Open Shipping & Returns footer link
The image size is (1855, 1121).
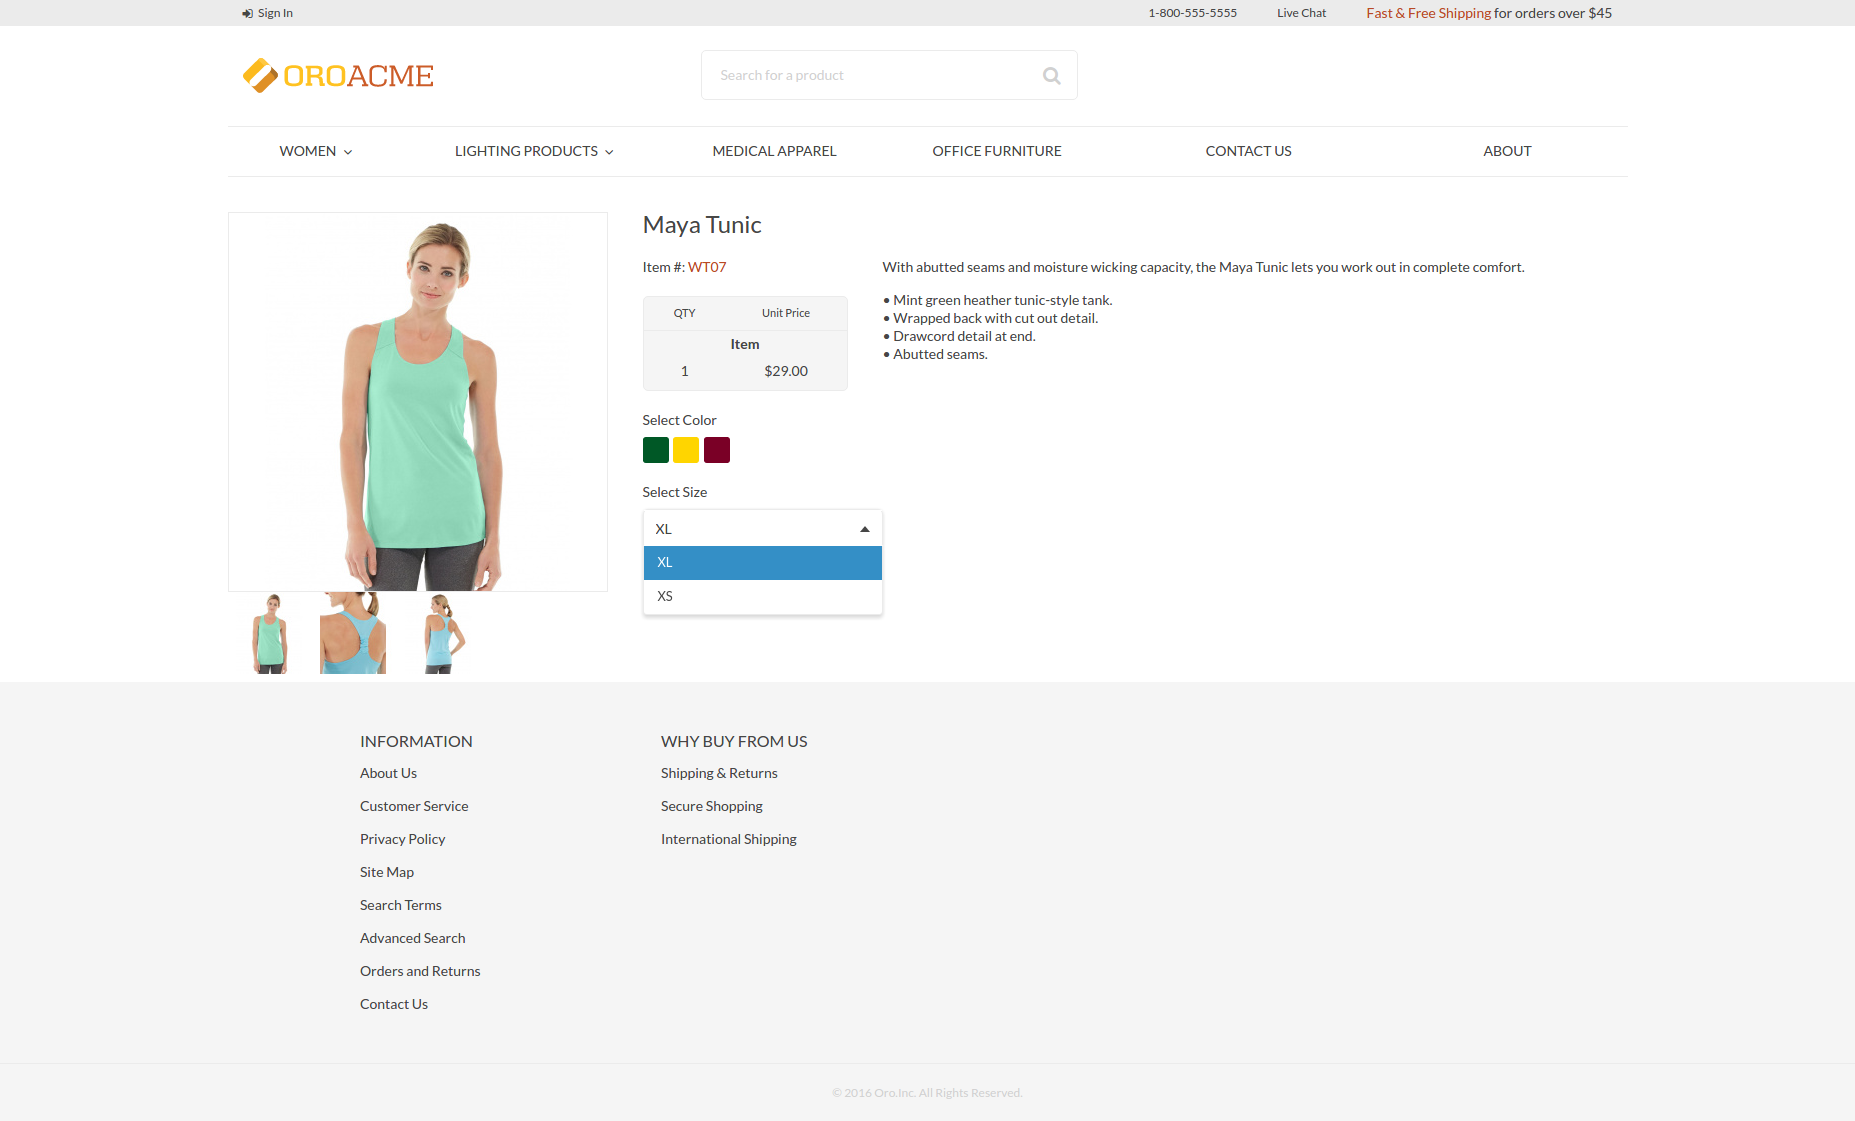pos(718,773)
